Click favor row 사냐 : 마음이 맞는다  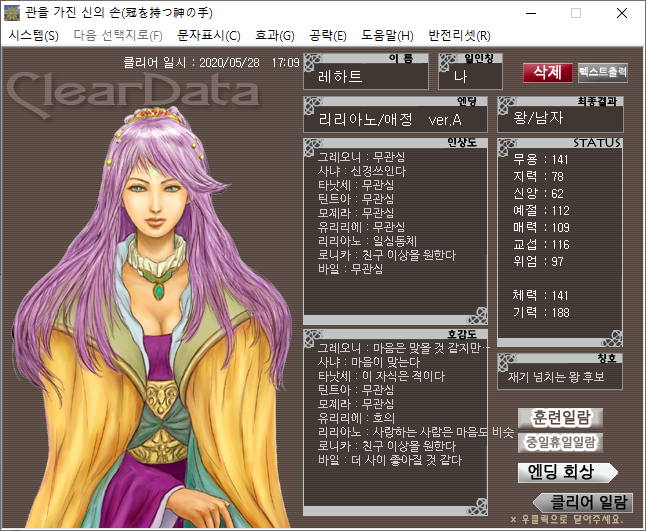368,362
